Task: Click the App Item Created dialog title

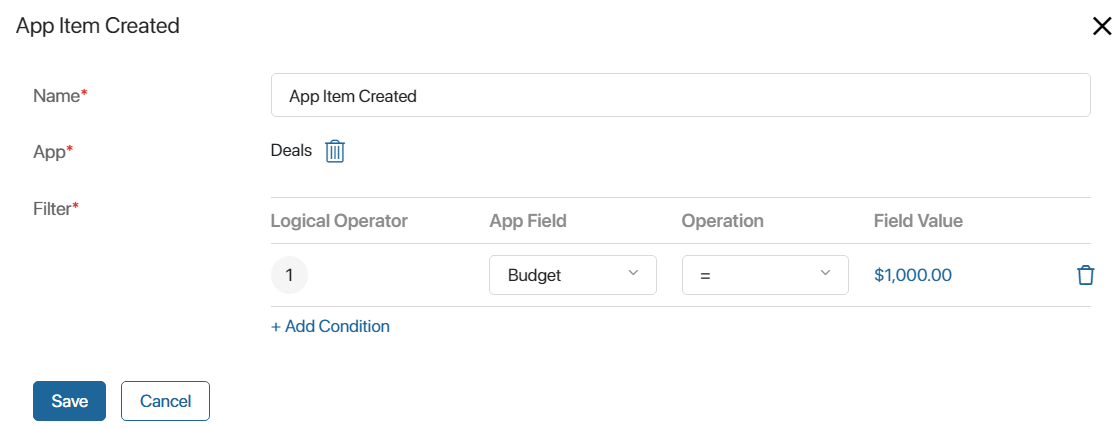Action: [97, 26]
